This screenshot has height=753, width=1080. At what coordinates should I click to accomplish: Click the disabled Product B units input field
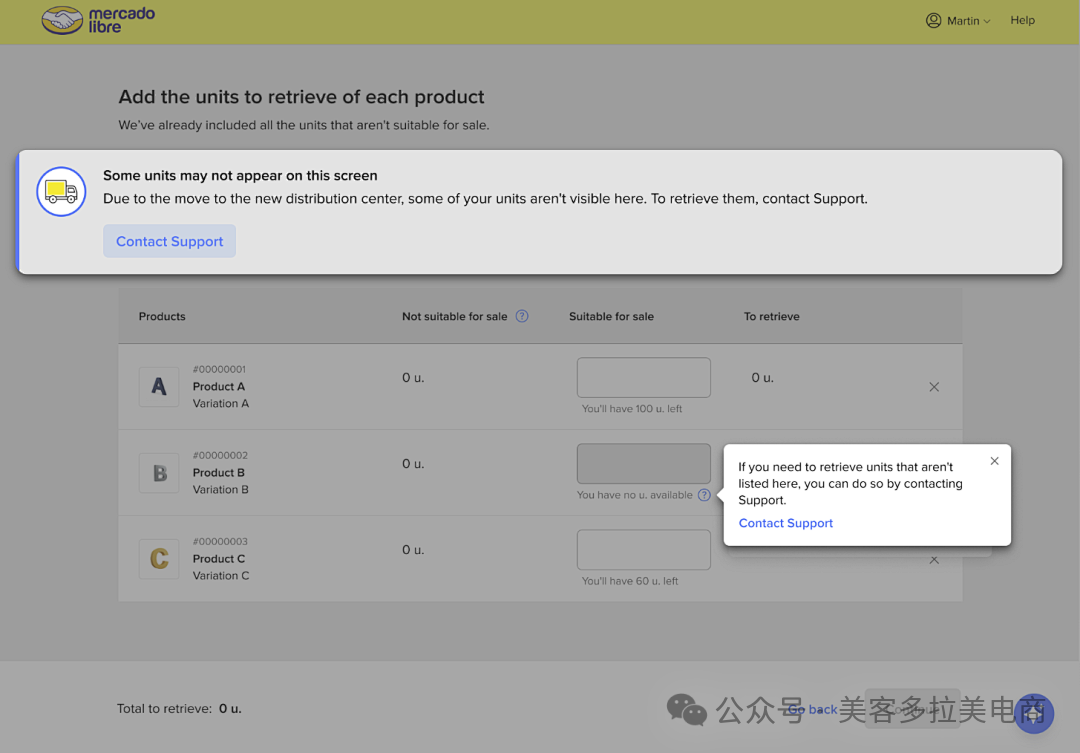coord(643,464)
